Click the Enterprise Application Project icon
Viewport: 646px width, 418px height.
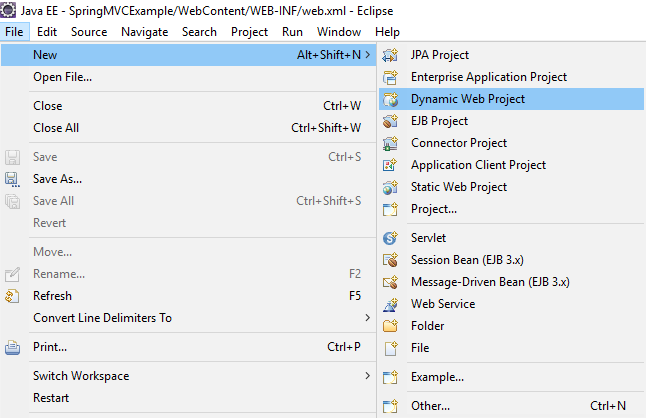tap(390, 77)
